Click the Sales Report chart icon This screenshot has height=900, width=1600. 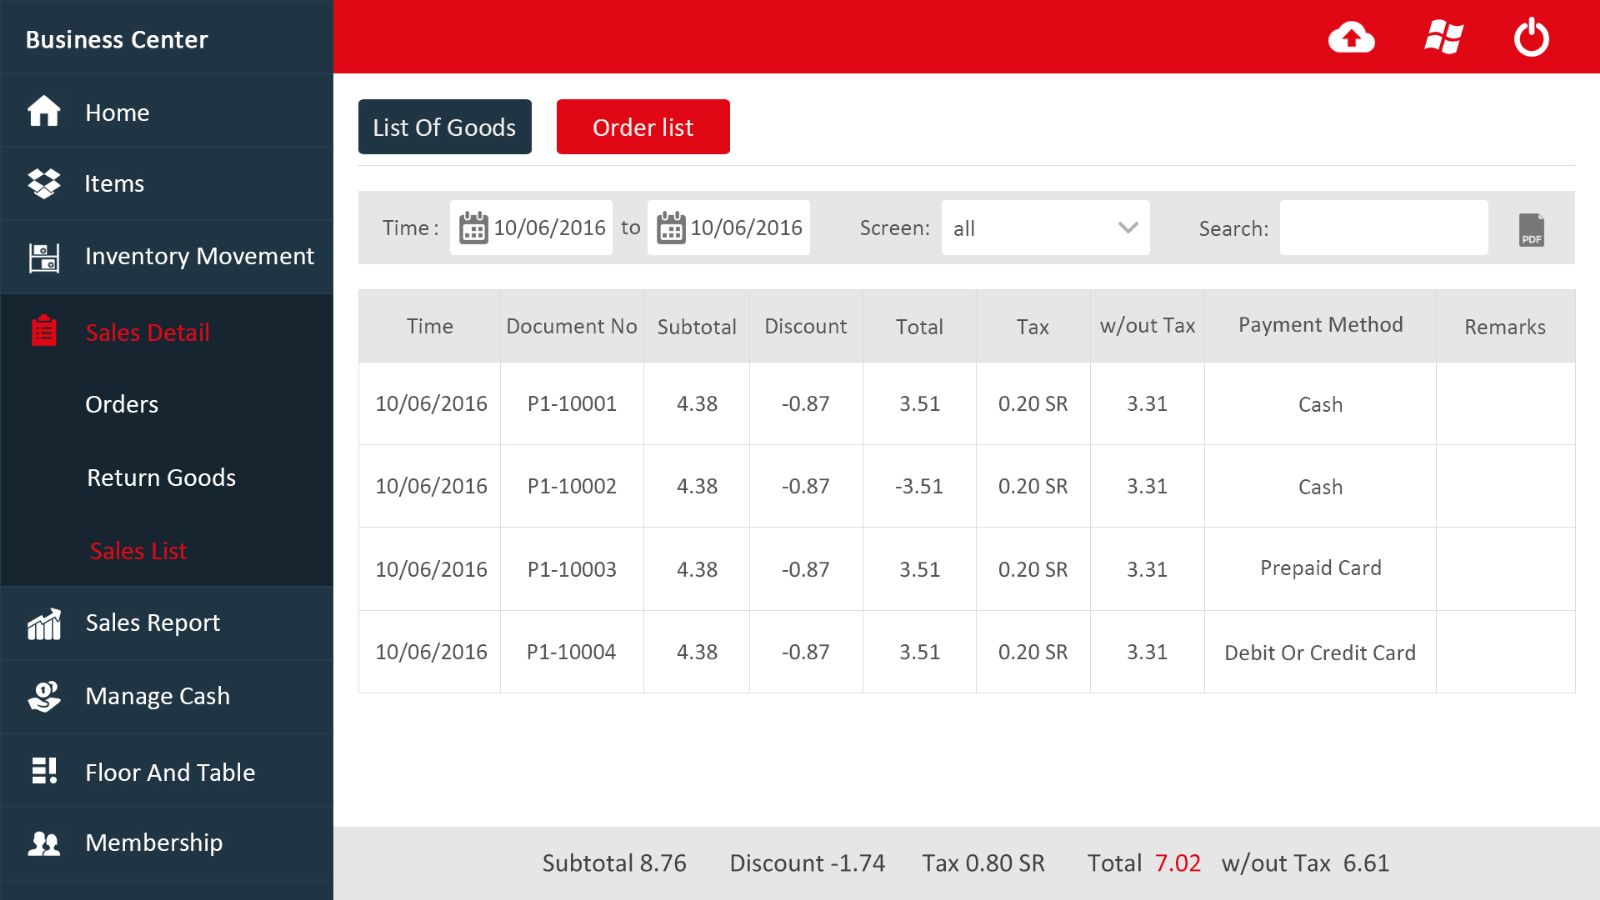pos(44,624)
